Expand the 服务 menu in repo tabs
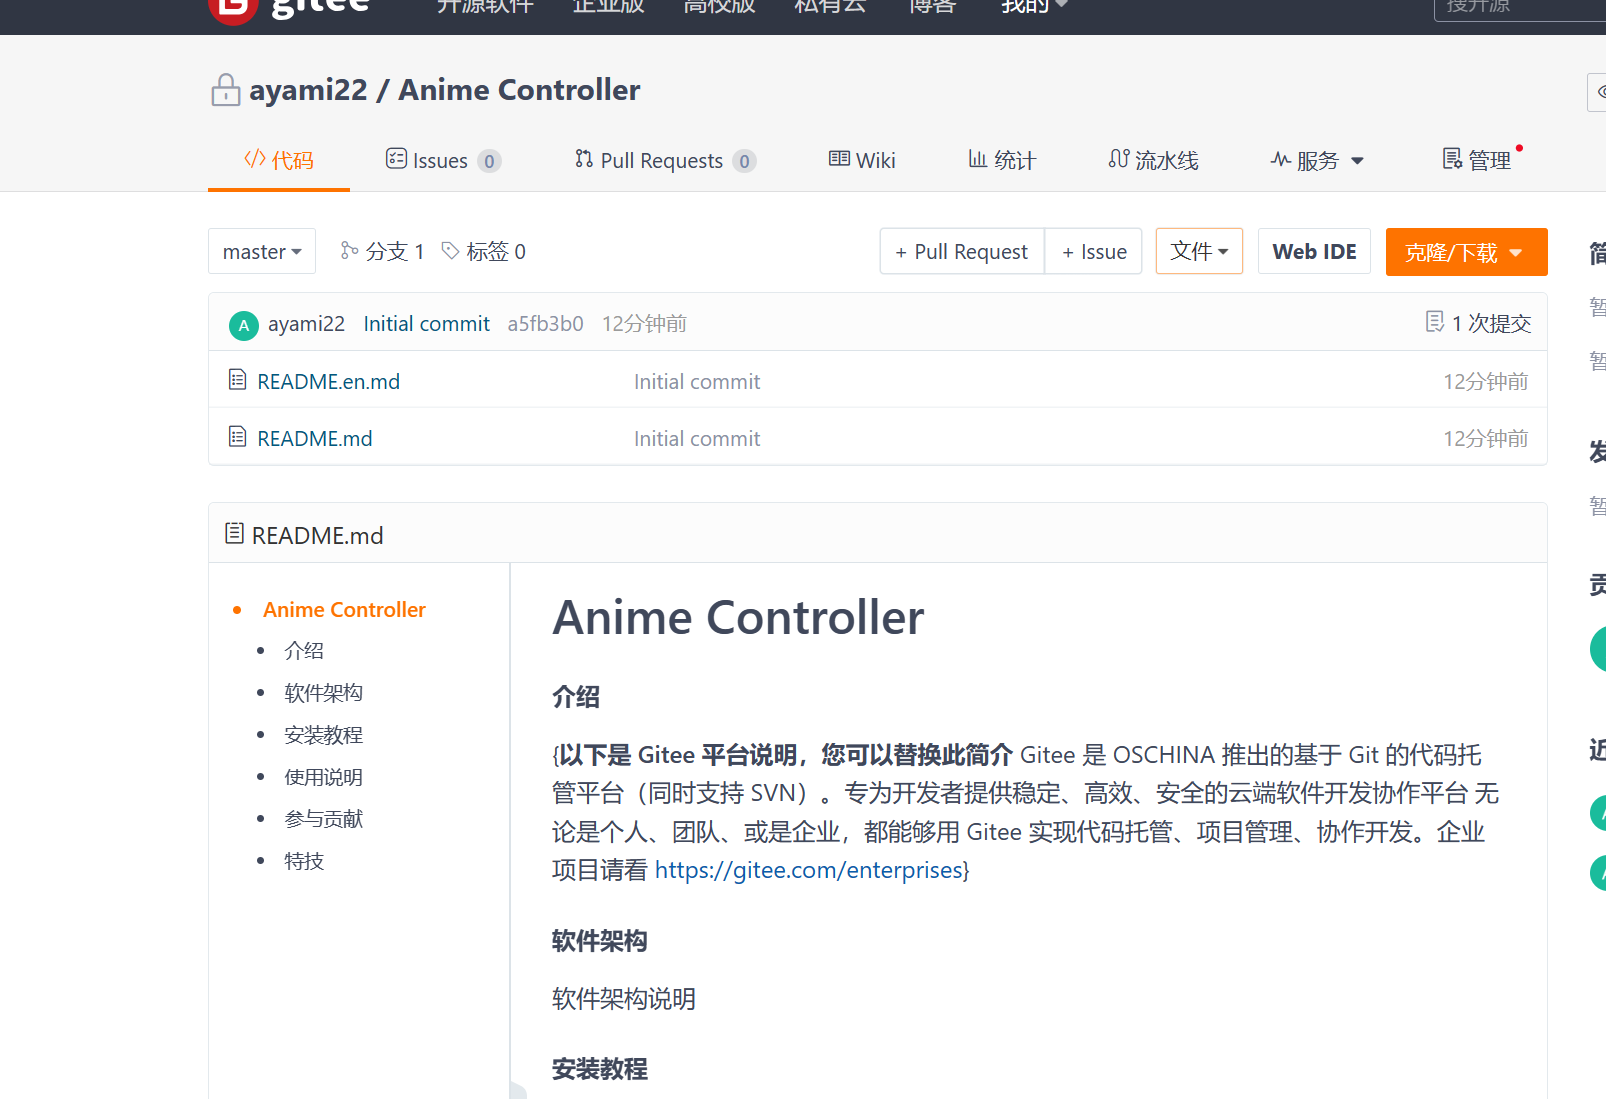The height and width of the screenshot is (1099, 1606). tap(1317, 161)
